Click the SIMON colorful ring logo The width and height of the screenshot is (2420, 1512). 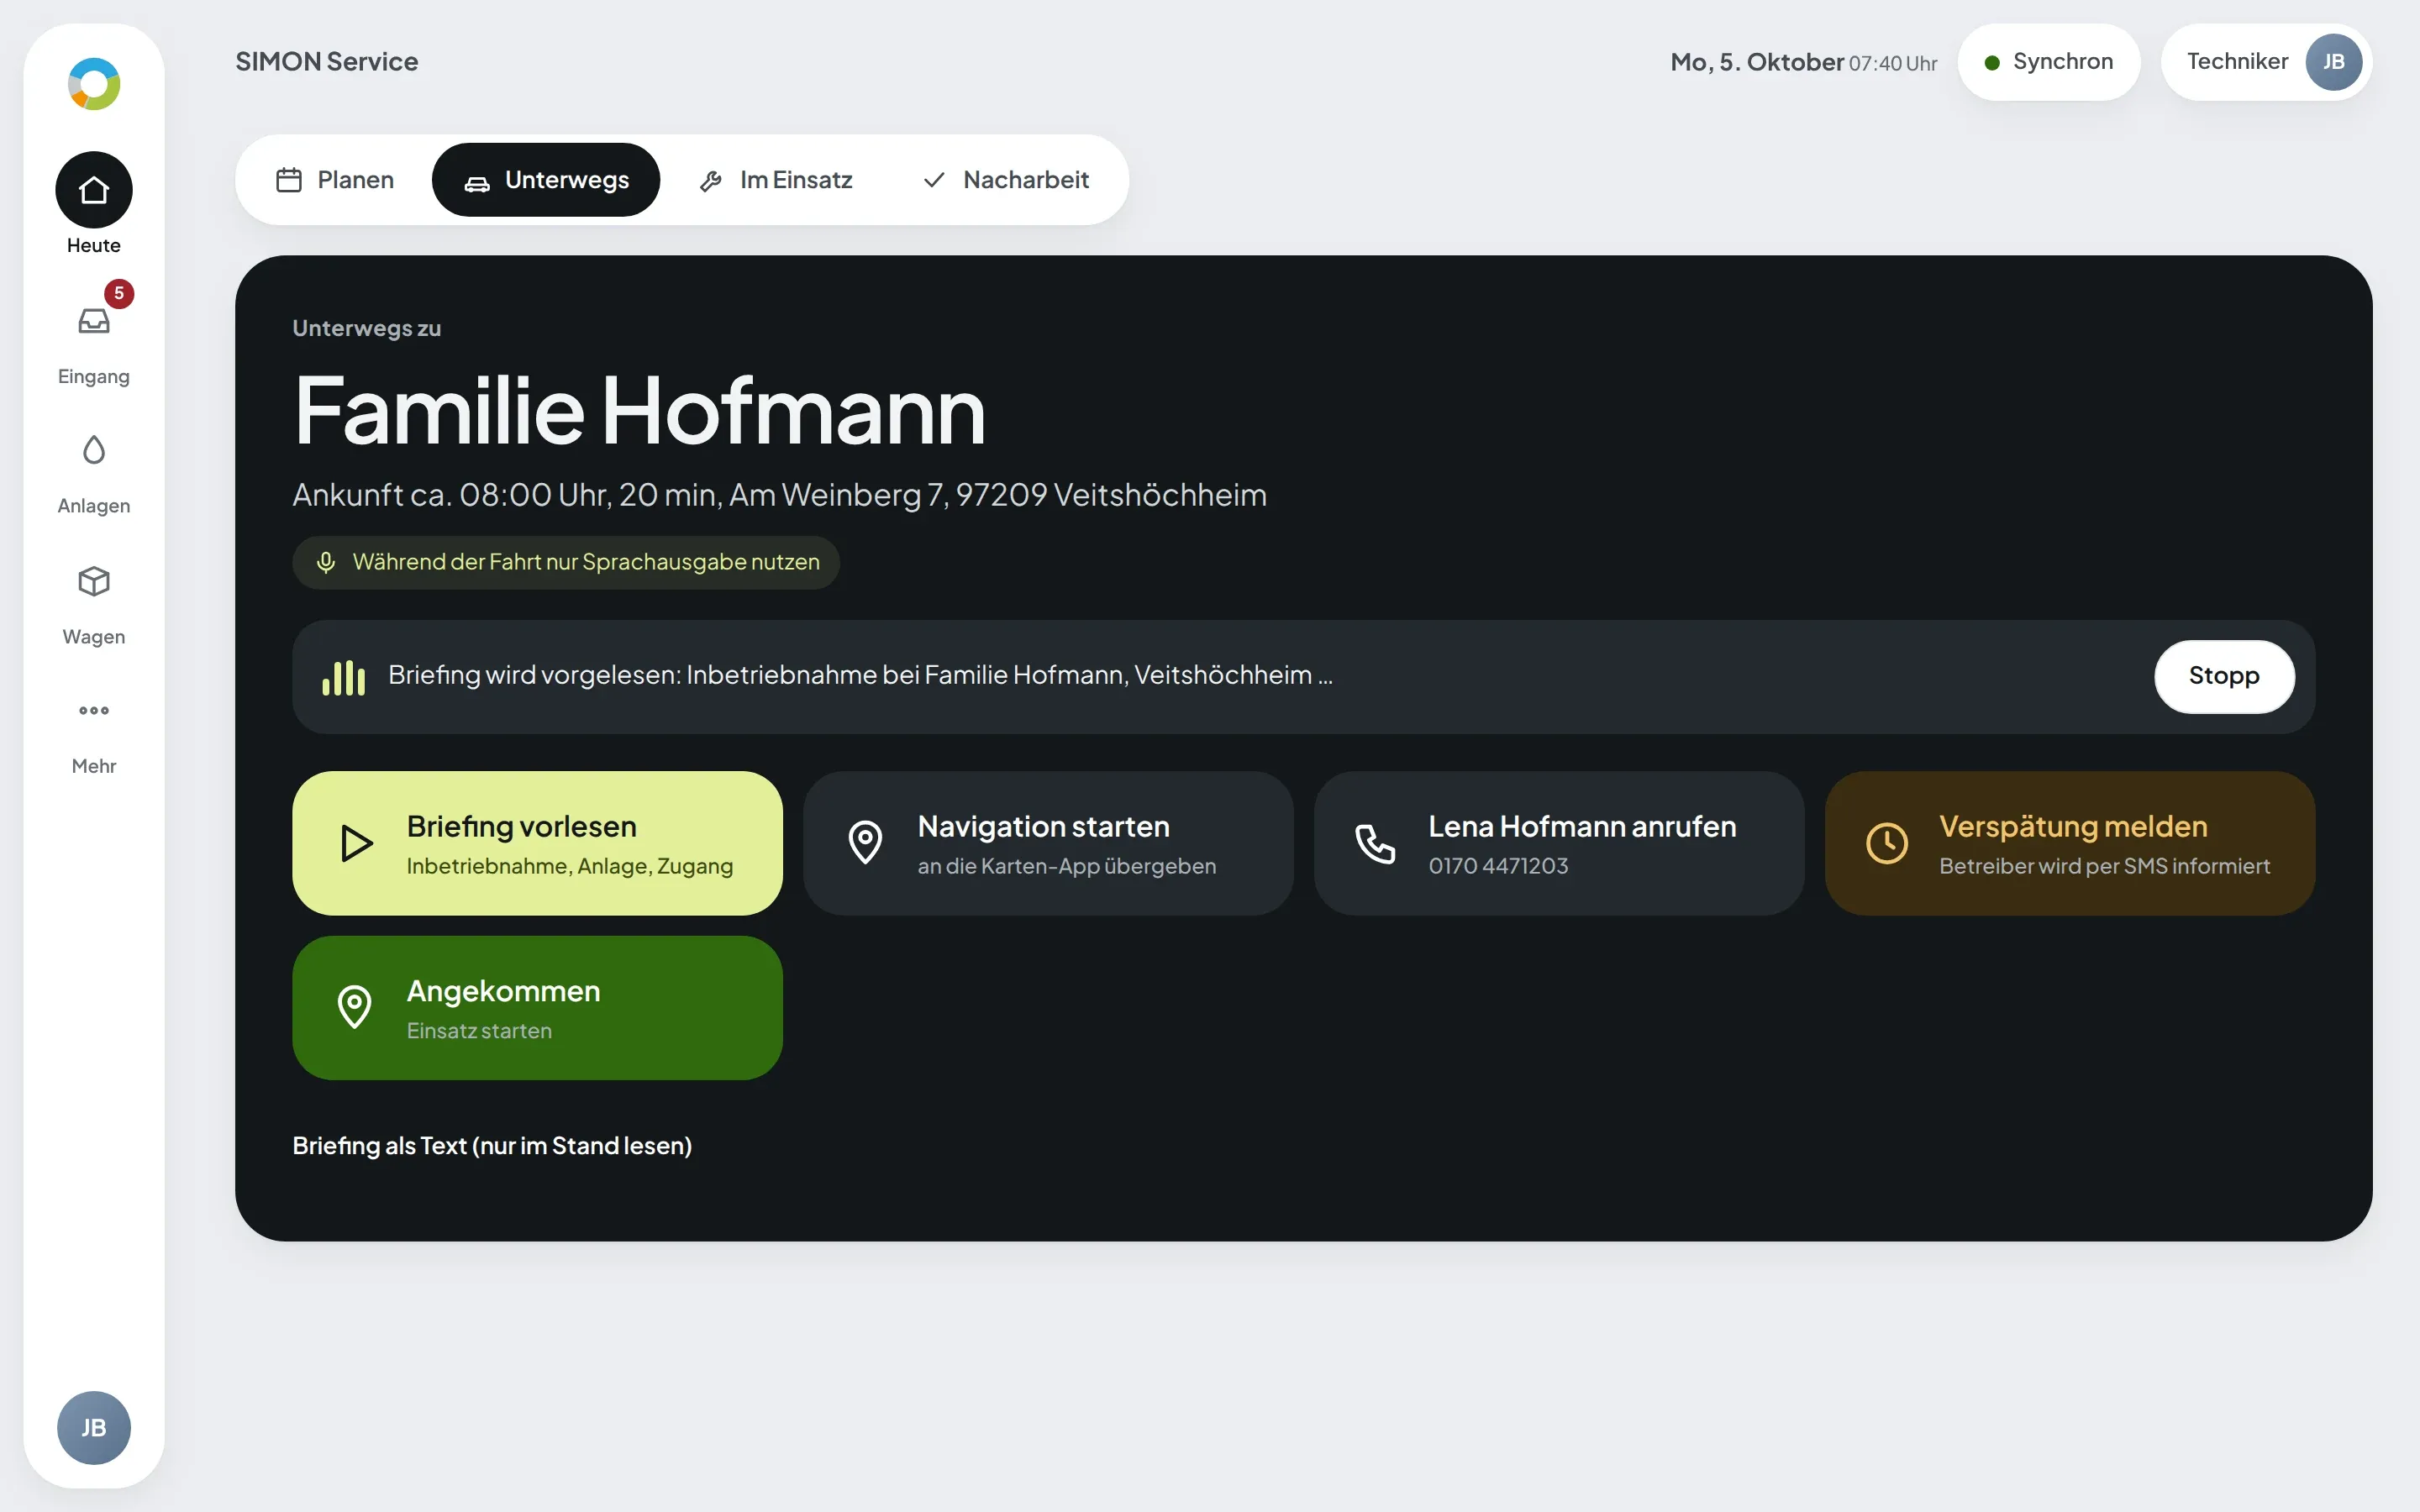click(94, 84)
